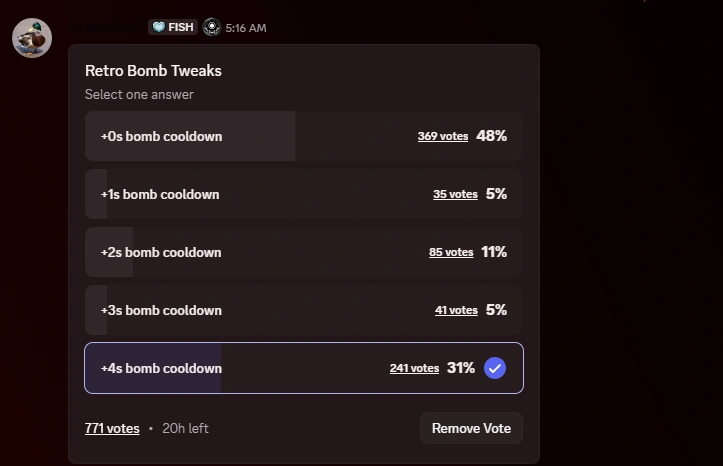Open the 369 votes voter list
The image size is (723, 466).
443,136
